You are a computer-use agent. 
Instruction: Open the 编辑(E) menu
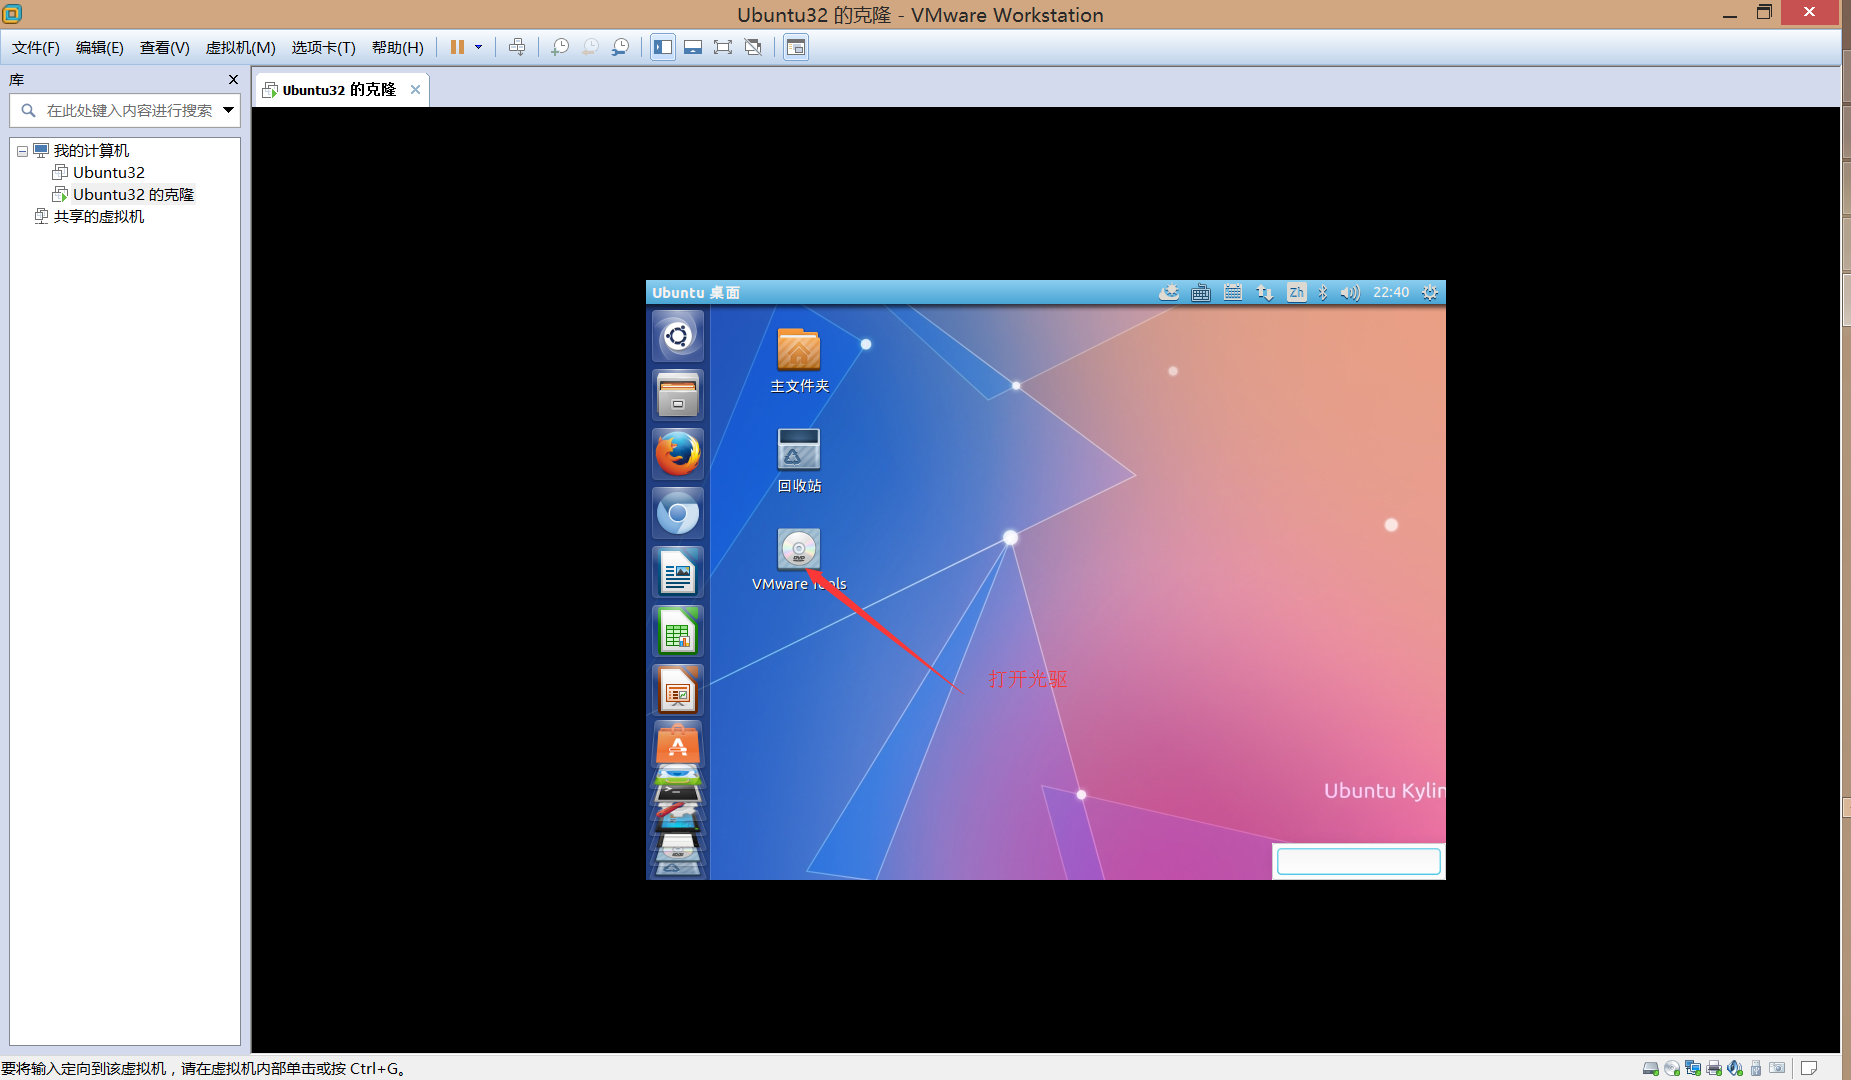pos(100,47)
